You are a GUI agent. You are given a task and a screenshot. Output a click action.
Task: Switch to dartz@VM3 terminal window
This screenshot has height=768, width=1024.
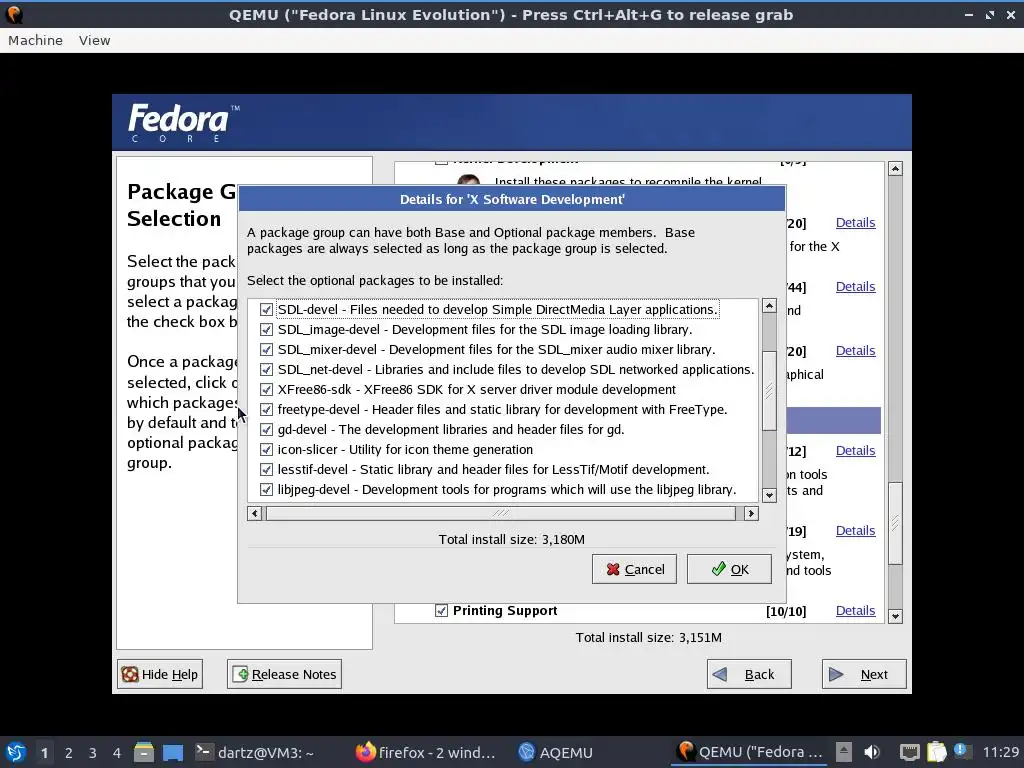[255, 752]
